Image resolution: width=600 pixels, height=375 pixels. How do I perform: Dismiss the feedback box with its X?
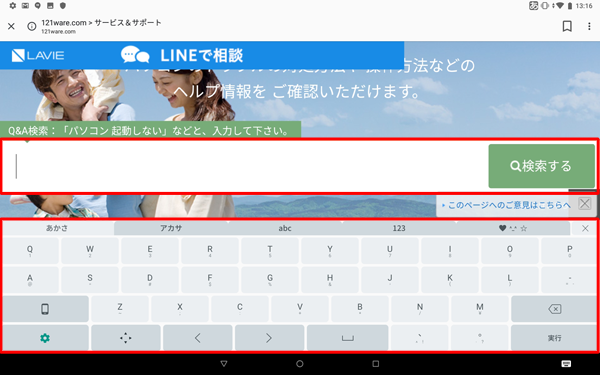[x=585, y=204]
